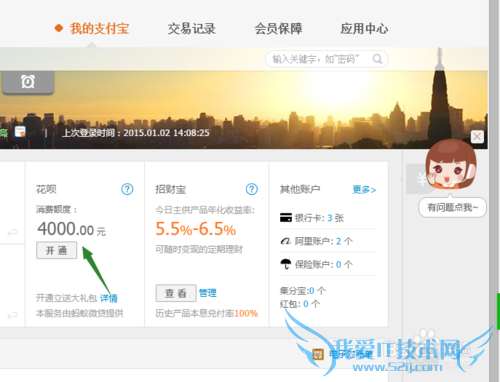Viewport: 500px width, 382px height.
Task: Click 历史产品本息兑付率100% text
Action: tap(207, 313)
